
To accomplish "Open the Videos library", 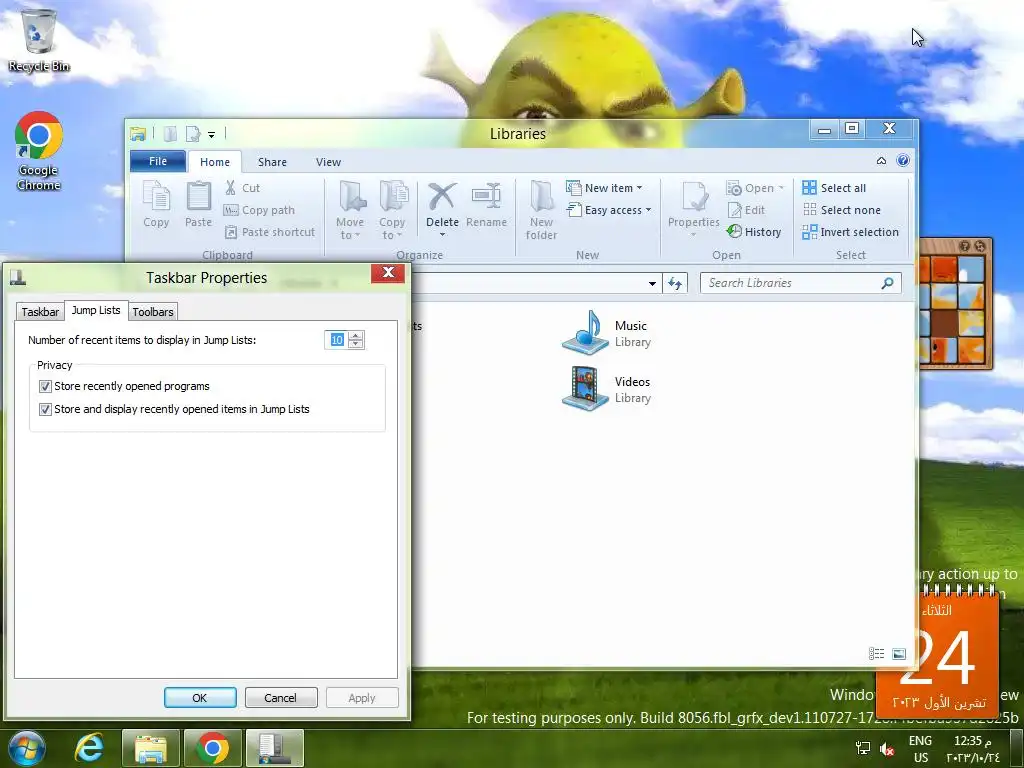I will (x=606, y=389).
